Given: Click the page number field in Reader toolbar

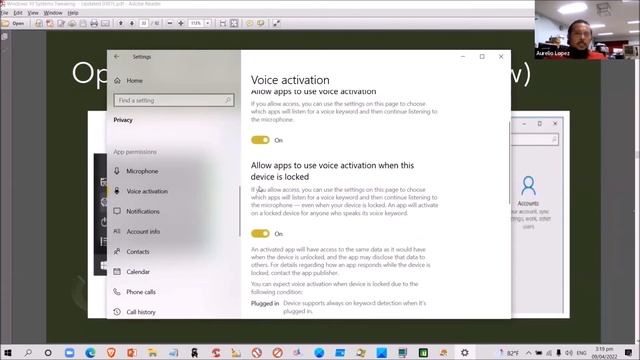Looking at the screenshot, I should coord(144,24).
